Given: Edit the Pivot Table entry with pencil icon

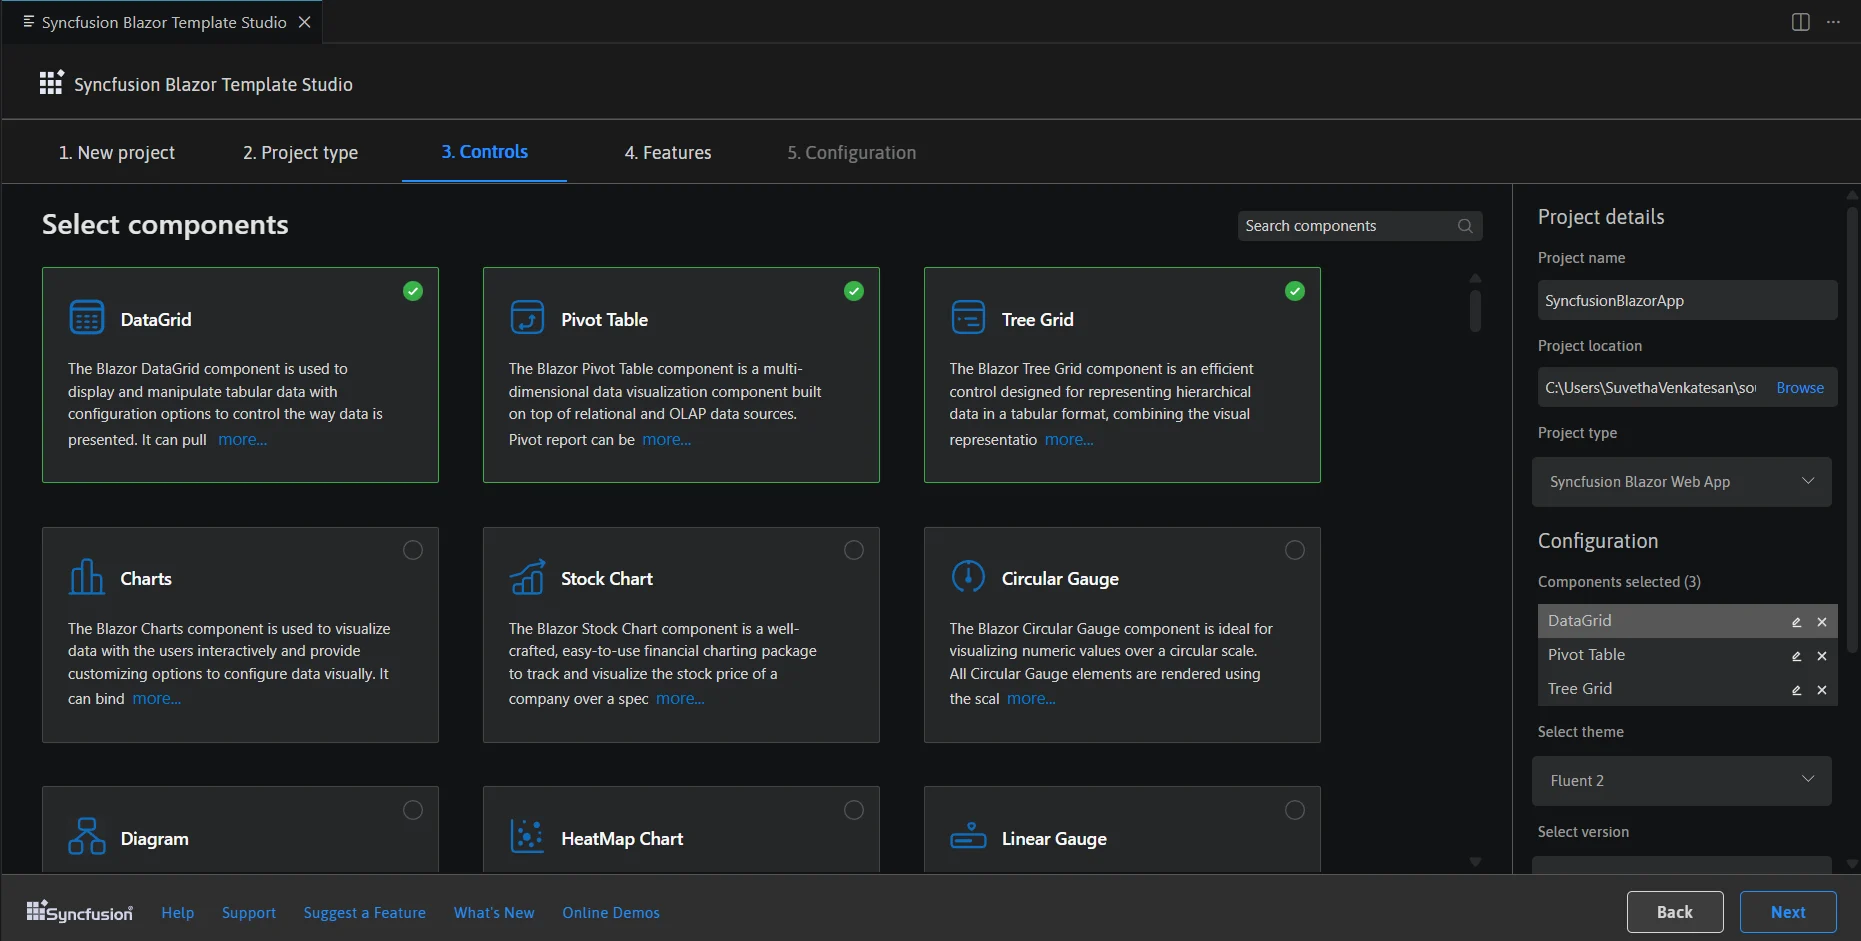Looking at the screenshot, I should [1796, 656].
